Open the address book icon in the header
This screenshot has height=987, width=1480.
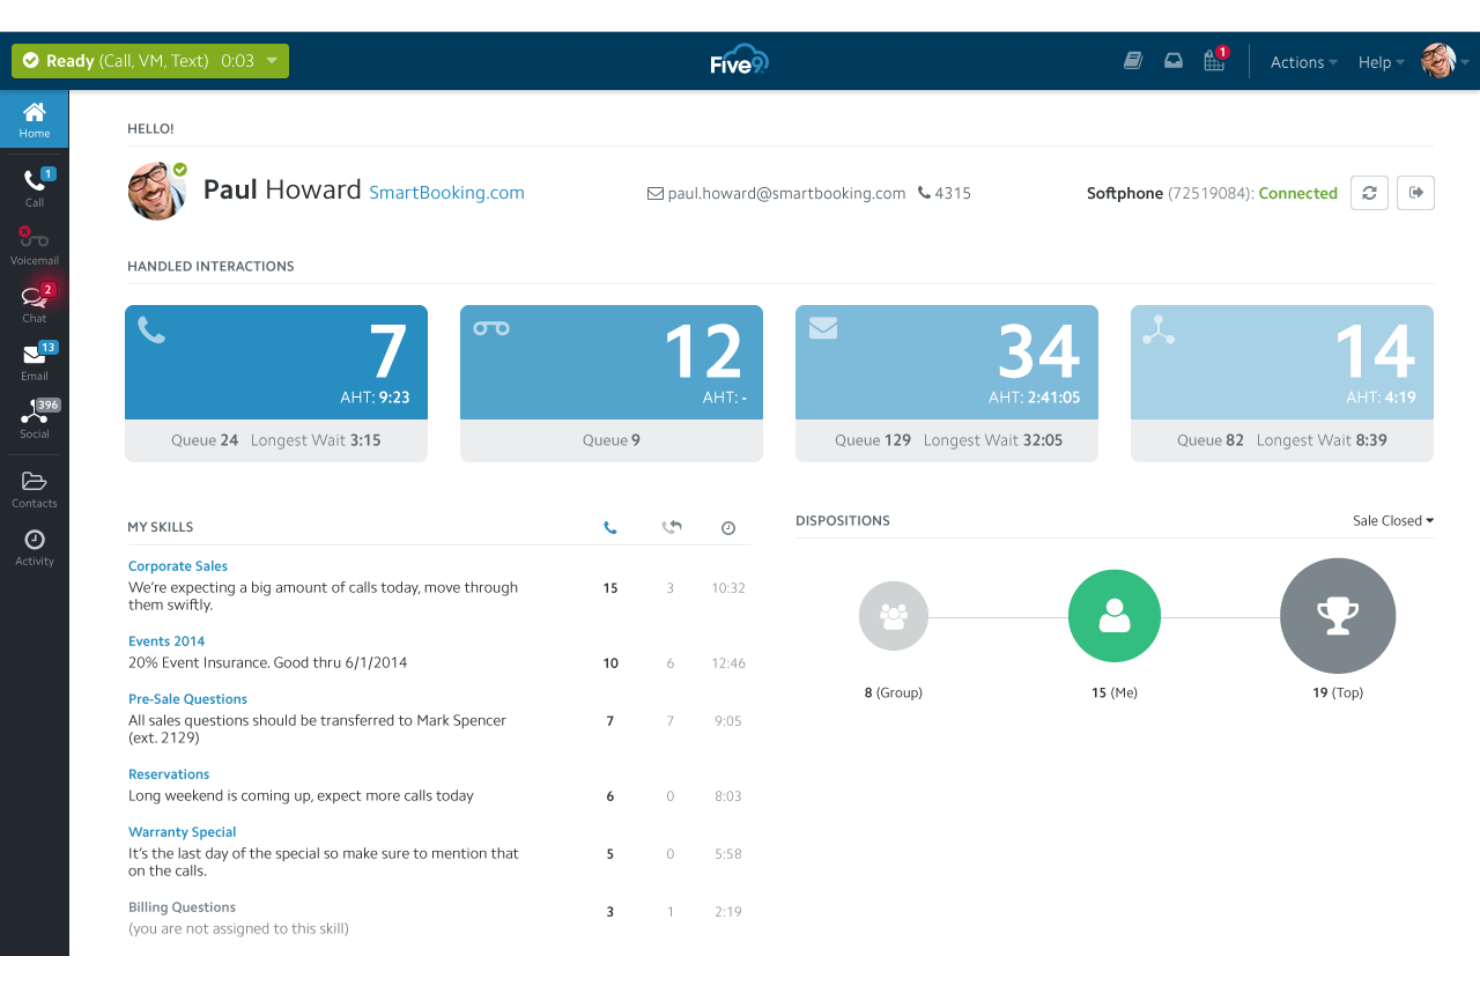1132,60
